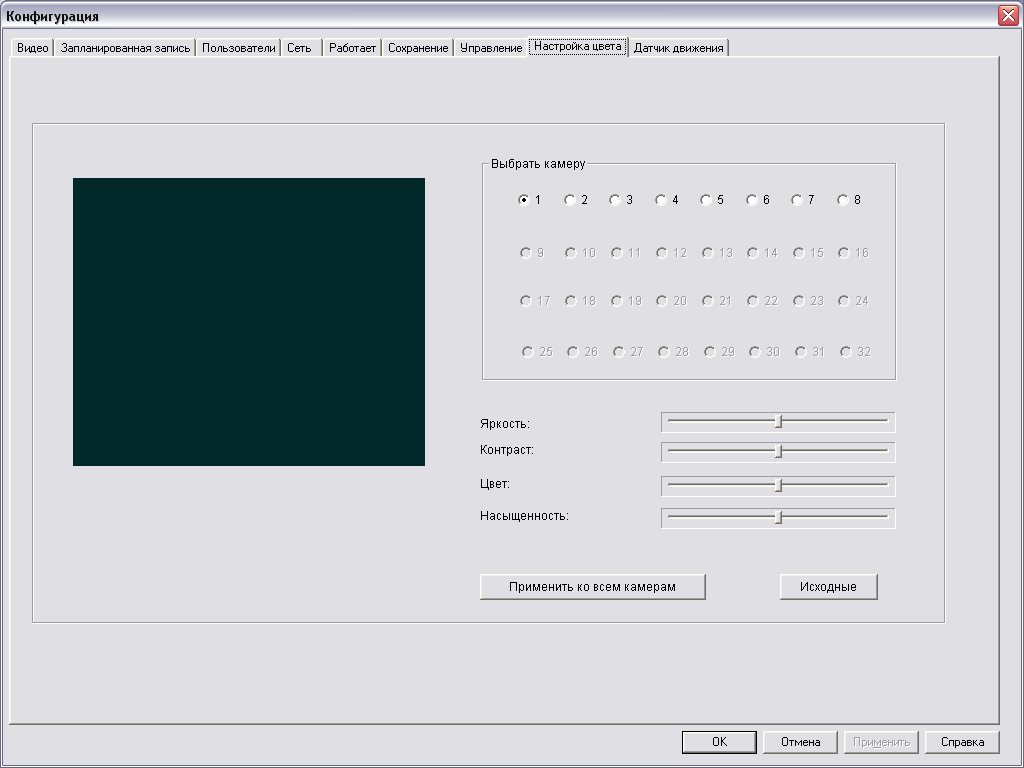
Task: Click the Контраст slider handle
Action: click(x=779, y=452)
